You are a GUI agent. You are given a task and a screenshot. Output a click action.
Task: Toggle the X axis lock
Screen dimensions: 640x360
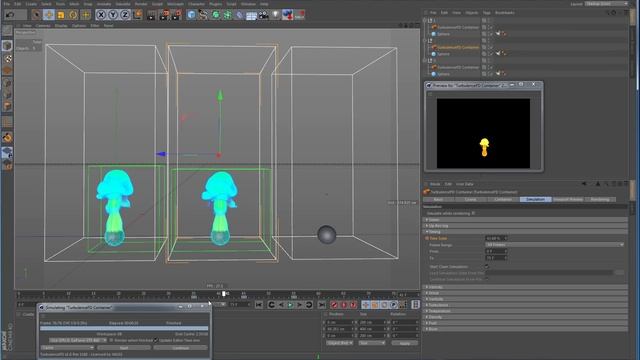[101, 15]
